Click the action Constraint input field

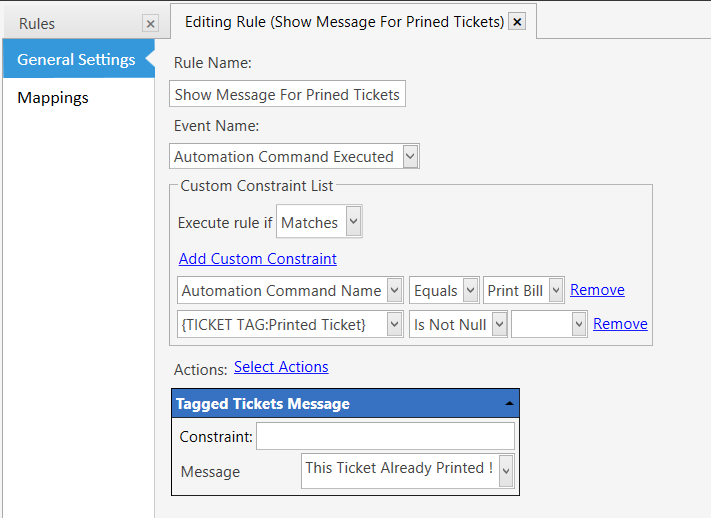(x=385, y=437)
